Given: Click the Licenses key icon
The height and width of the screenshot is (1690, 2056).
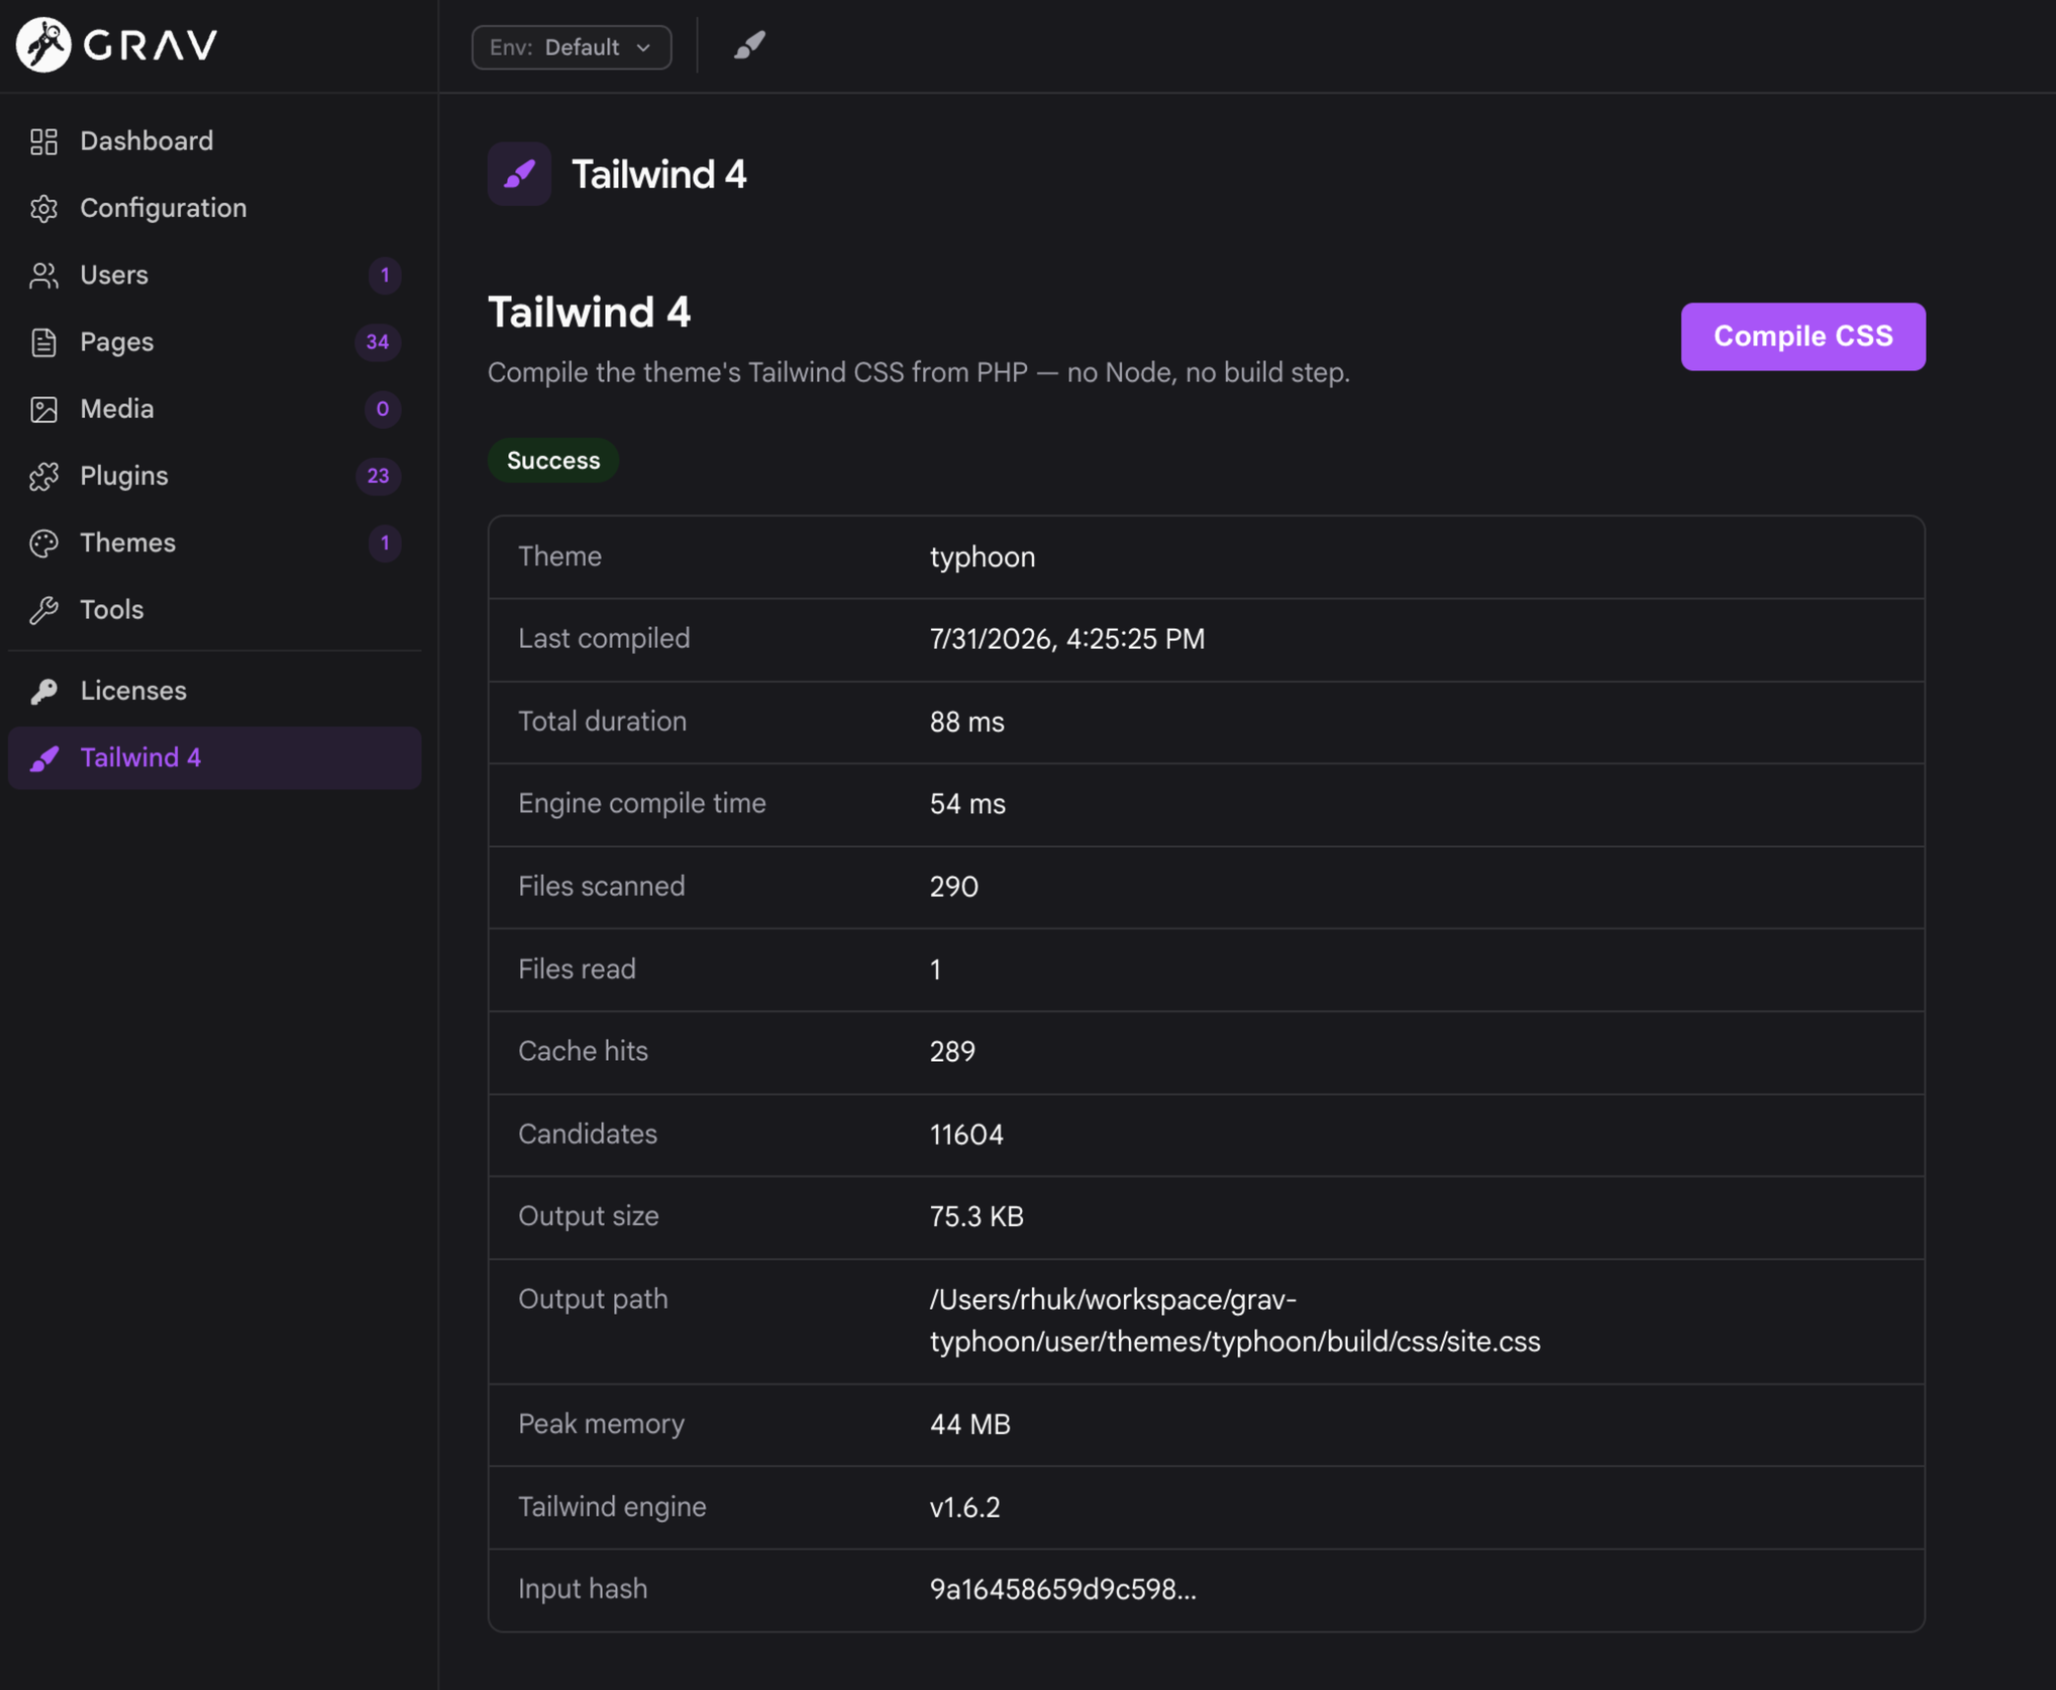Looking at the screenshot, I should pos(44,691).
